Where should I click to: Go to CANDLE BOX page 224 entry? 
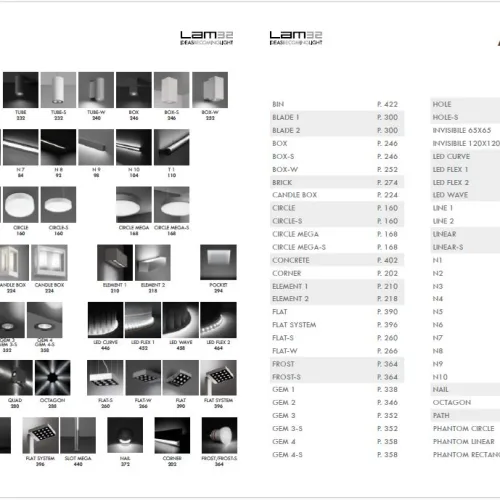tap(337, 195)
